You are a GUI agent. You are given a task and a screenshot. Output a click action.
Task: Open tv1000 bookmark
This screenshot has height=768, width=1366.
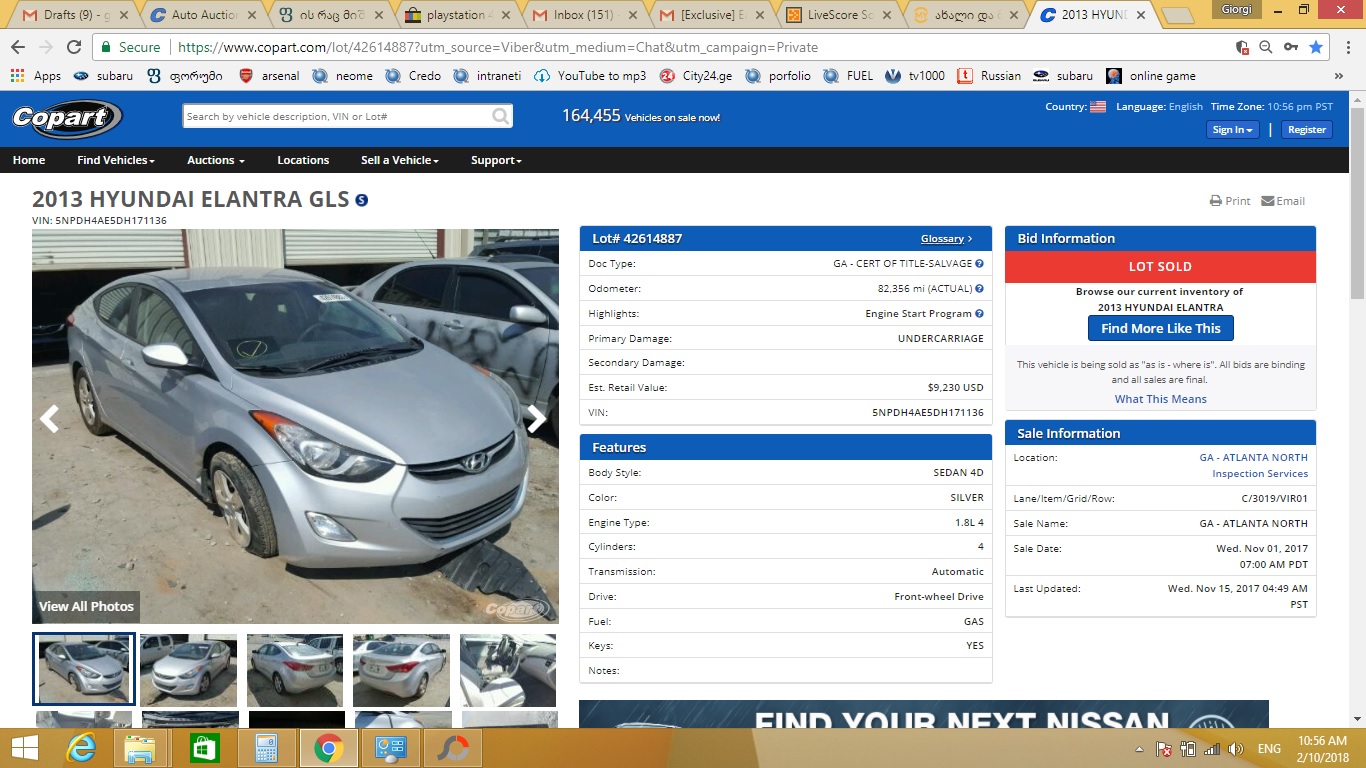tap(916, 76)
